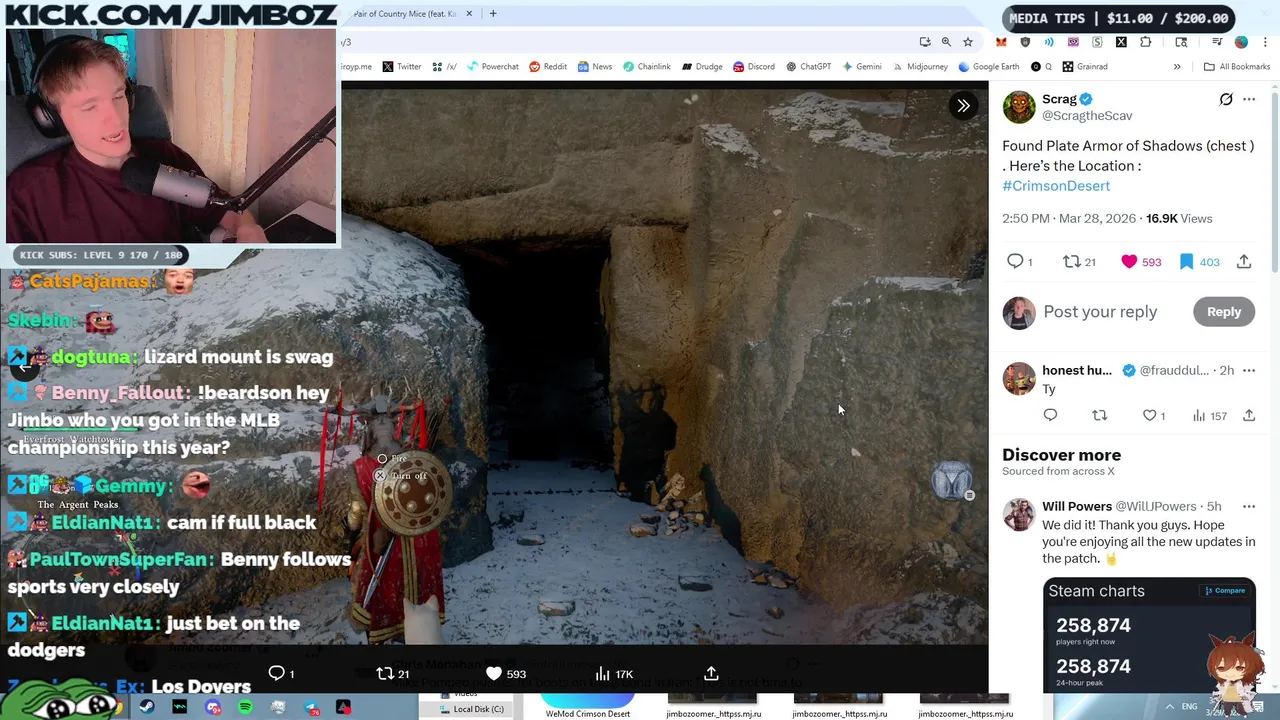This screenshot has width=1280, height=720.
Task: Click the reply icon under Scrag's tweet
Action: (x=1015, y=261)
